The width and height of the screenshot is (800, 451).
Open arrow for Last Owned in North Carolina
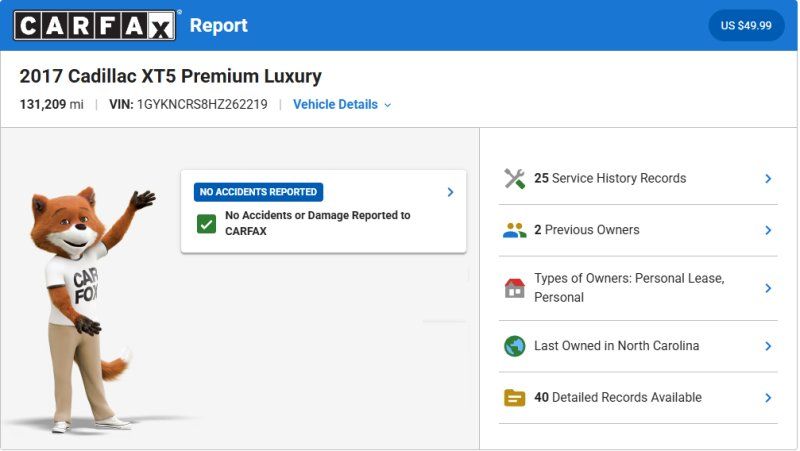(768, 346)
